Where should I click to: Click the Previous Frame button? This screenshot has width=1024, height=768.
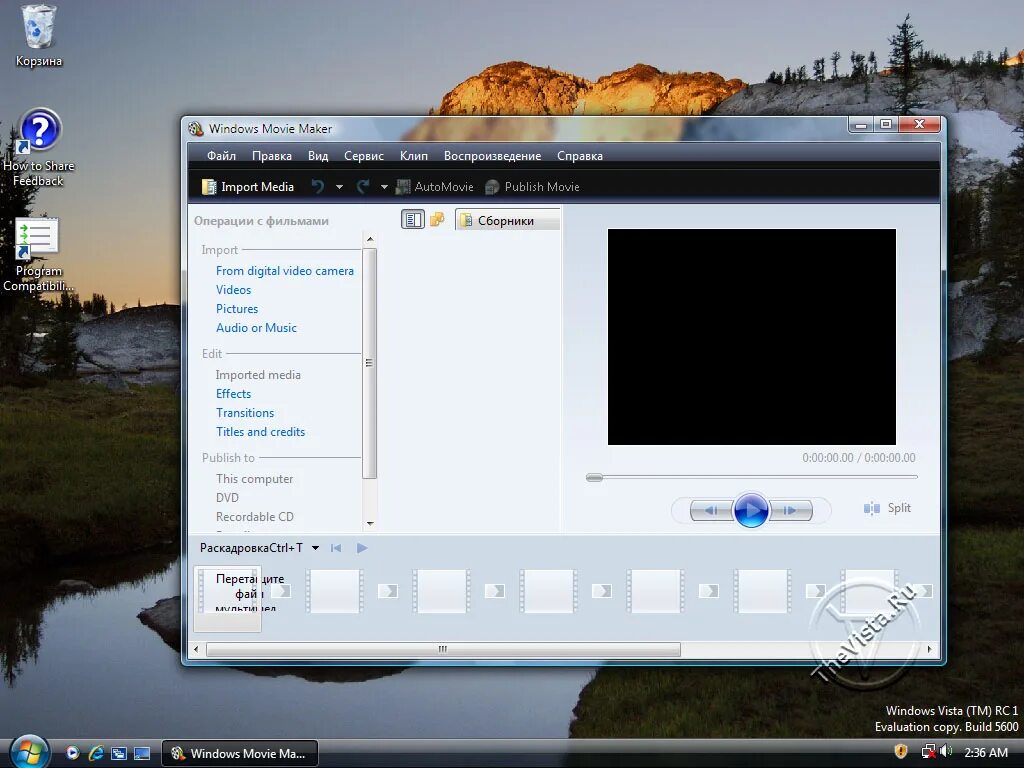pos(711,510)
